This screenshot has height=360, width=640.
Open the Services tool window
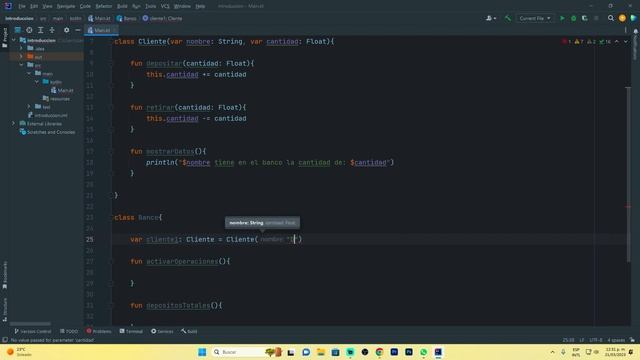162,331
